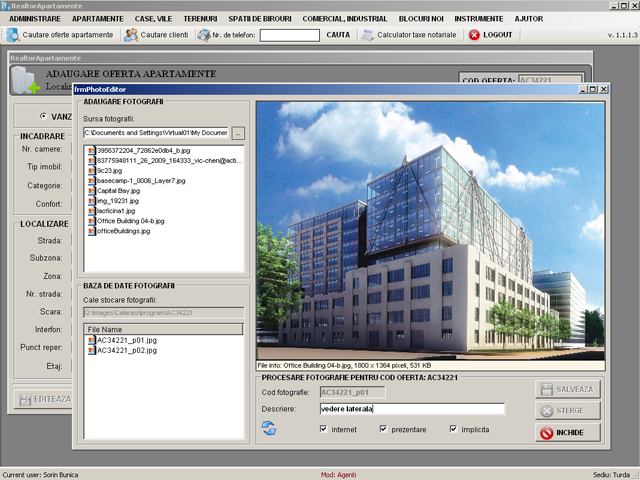The image size is (640, 480).
Task: Click the Cautare oferte apartamente search icon
Action: click(x=12, y=35)
